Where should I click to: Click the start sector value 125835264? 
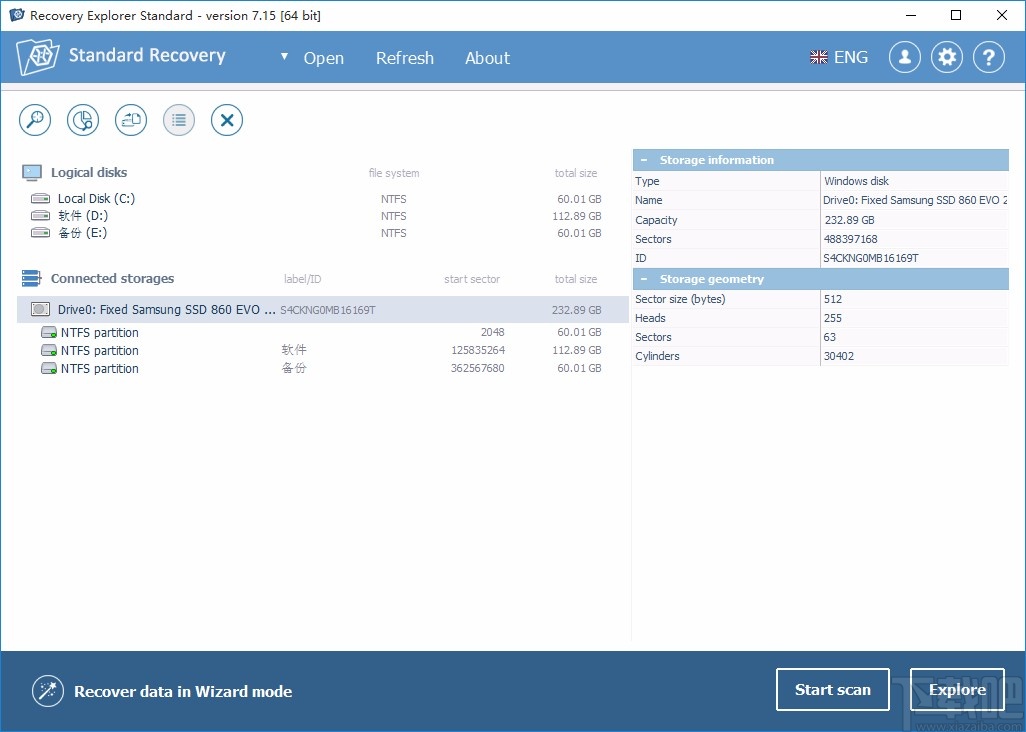coord(478,351)
